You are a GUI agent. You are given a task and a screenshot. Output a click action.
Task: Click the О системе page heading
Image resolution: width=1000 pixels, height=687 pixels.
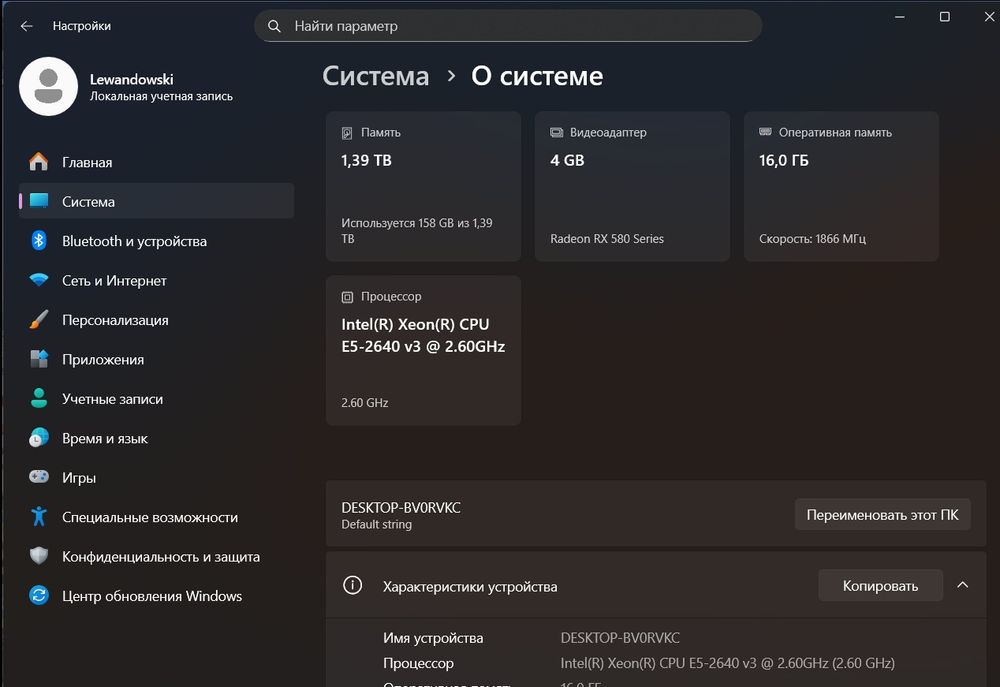tap(537, 76)
